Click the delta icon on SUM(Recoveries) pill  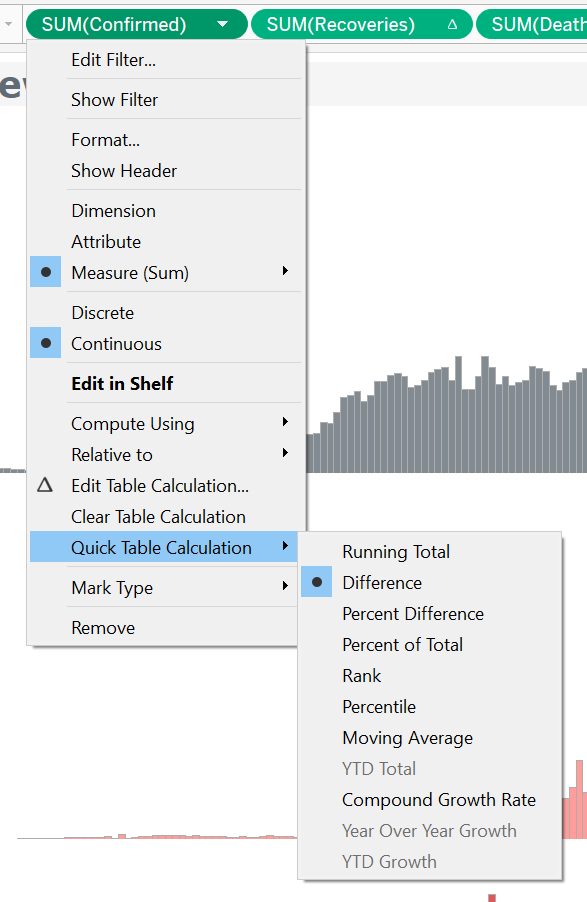[x=452, y=24]
